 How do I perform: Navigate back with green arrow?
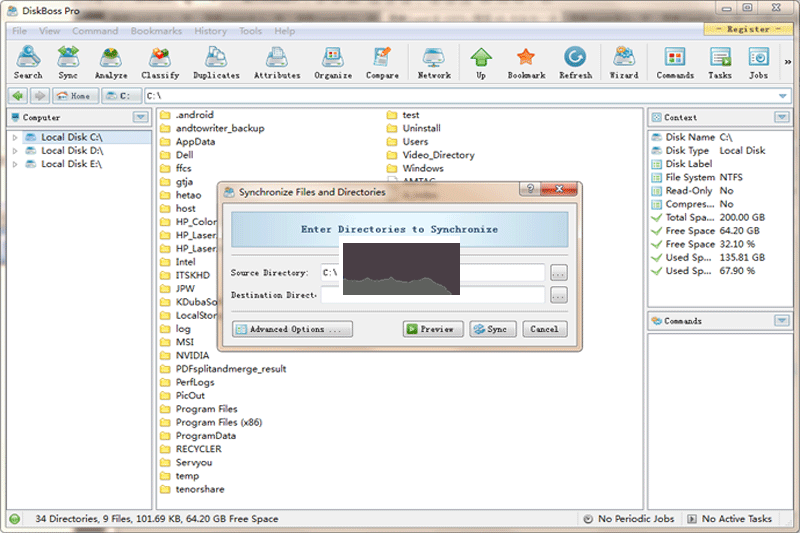[x=18, y=96]
